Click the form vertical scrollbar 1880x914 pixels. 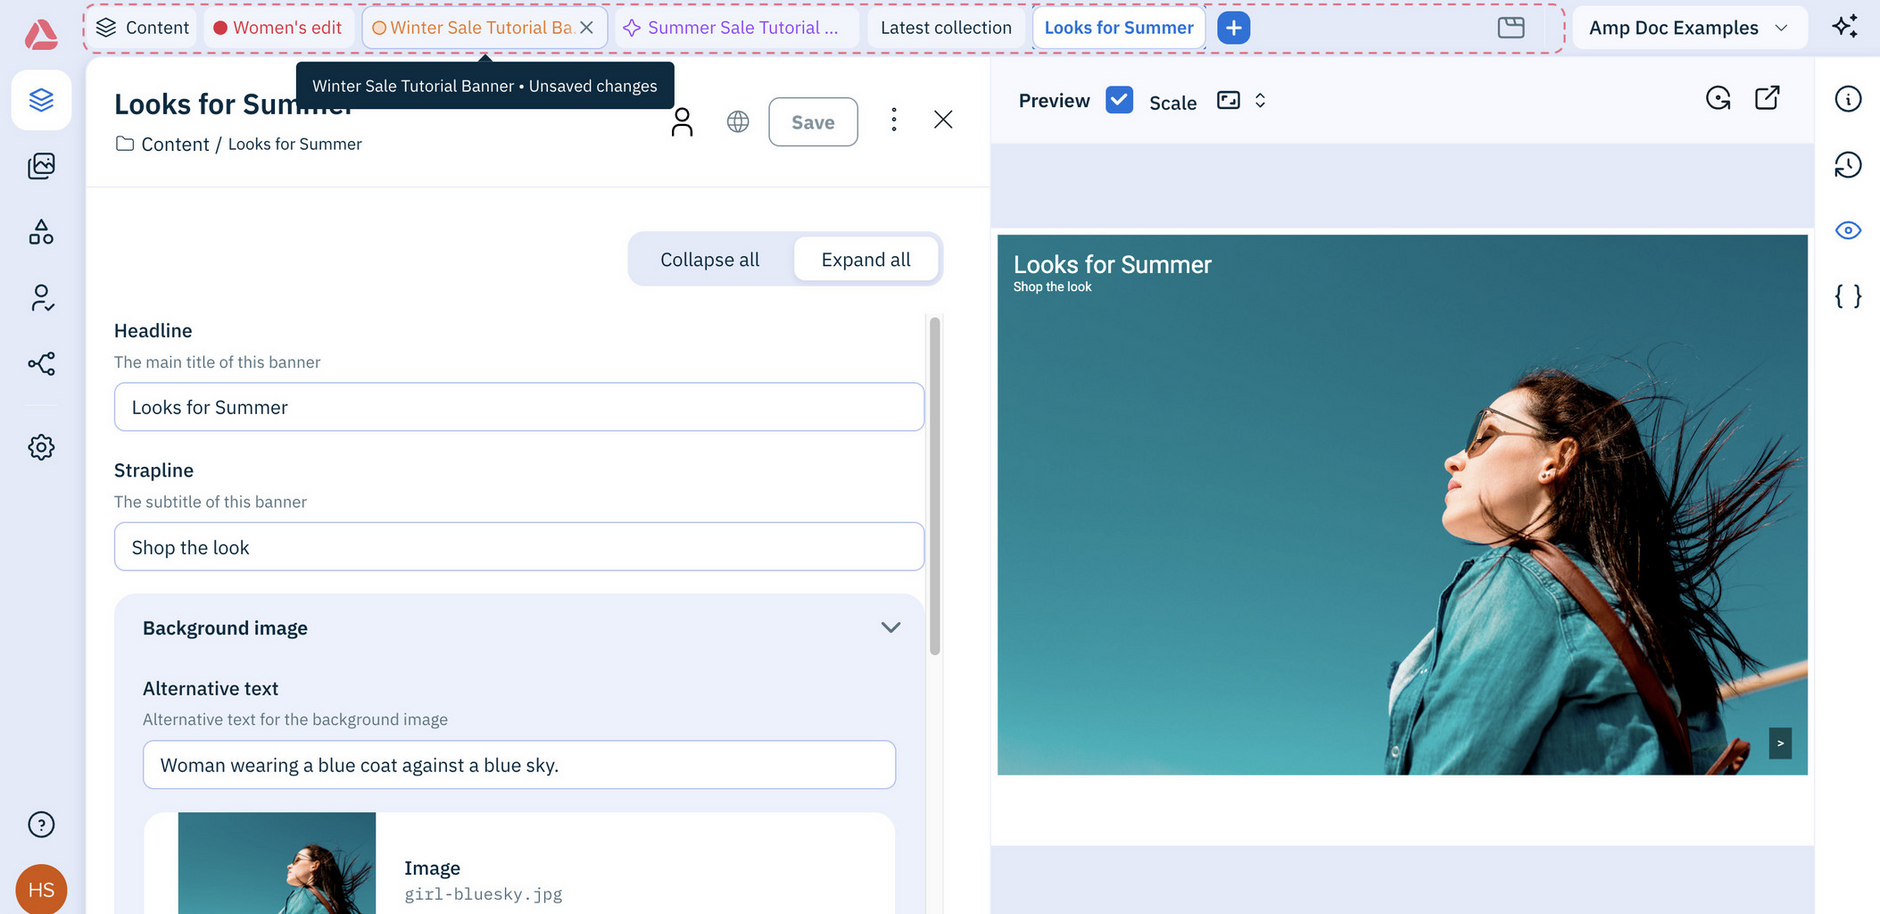point(935,486)
